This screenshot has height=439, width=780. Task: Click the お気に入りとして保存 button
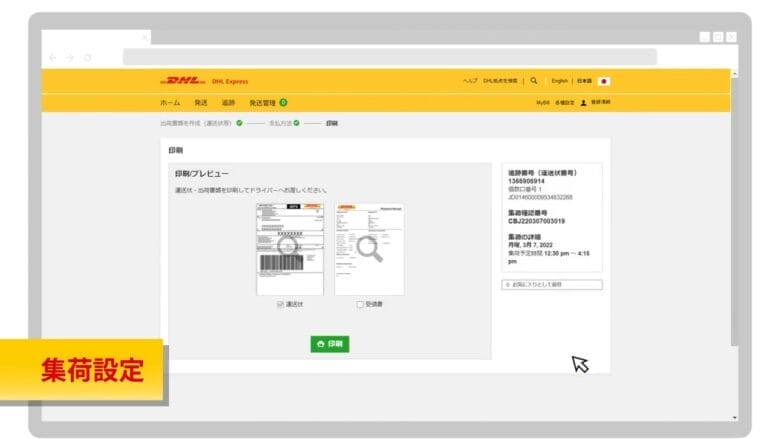pos(552,284)
